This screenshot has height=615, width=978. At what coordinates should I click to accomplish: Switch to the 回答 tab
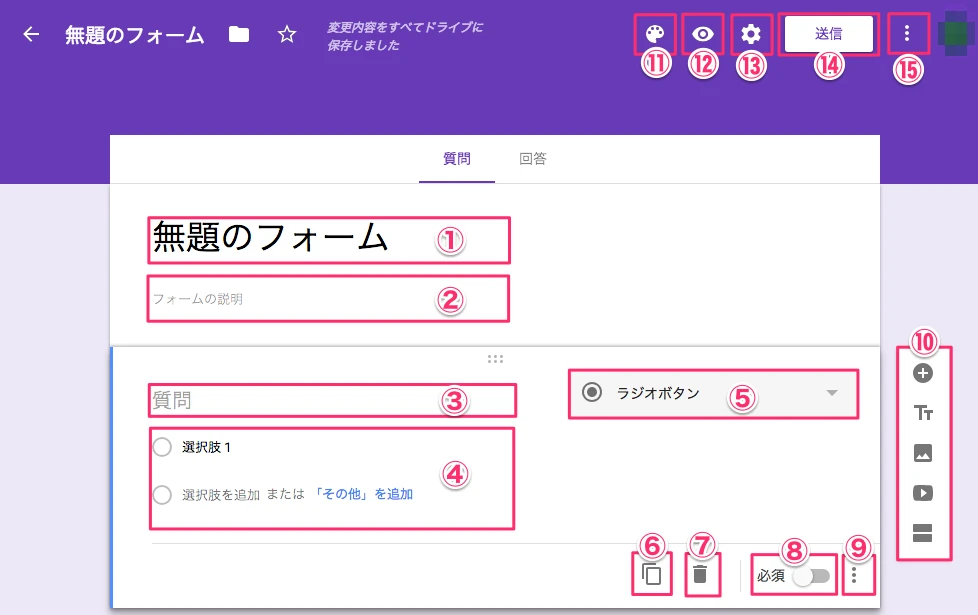coord(533,159)
